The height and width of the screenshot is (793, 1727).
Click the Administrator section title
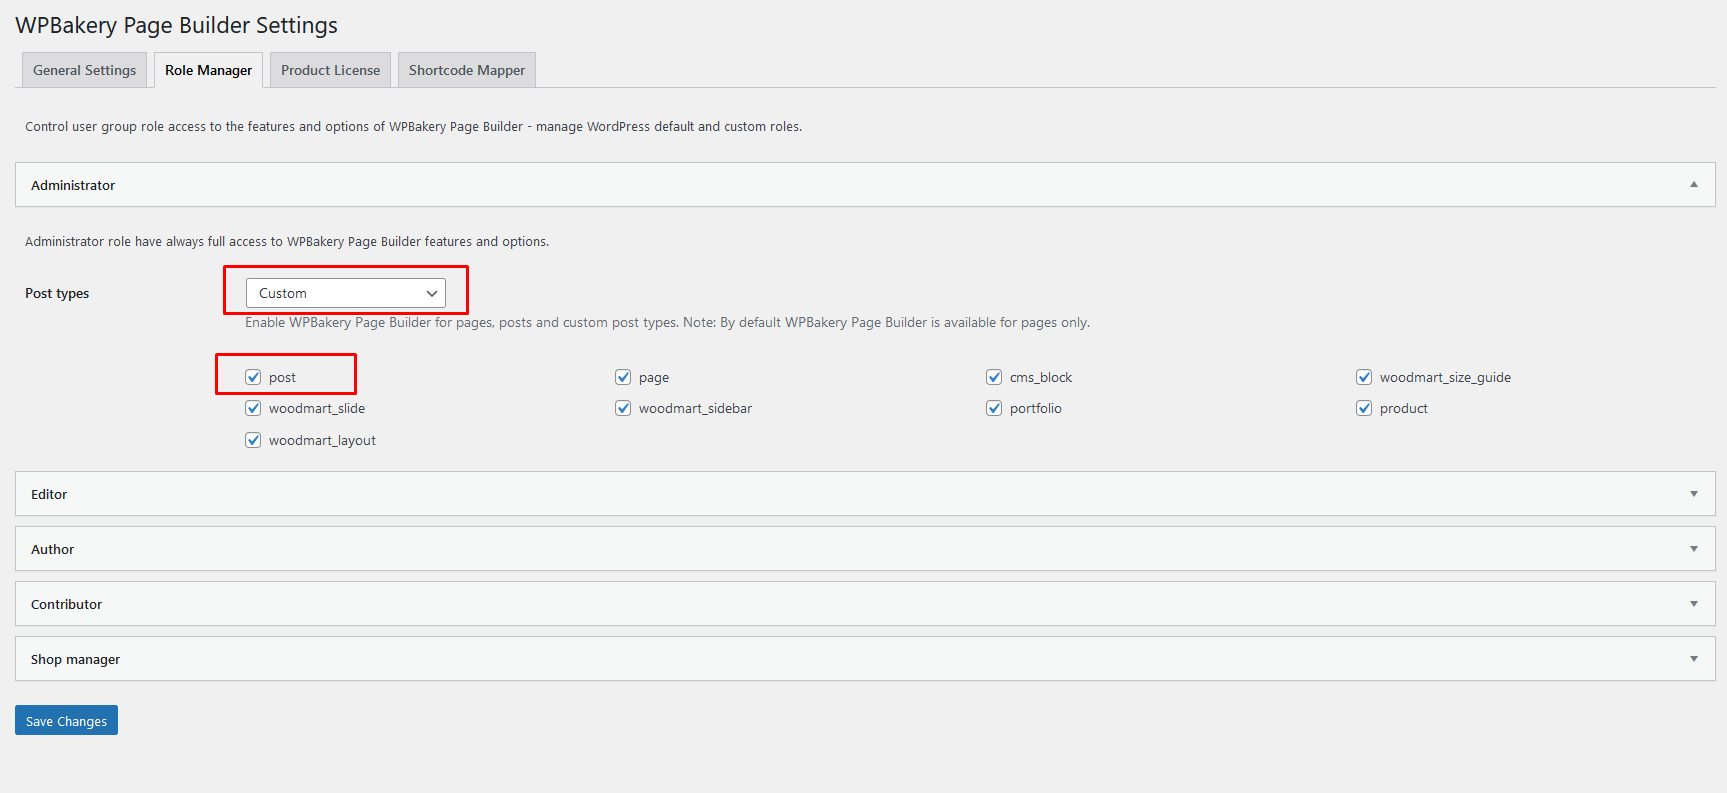pos(73,185)
